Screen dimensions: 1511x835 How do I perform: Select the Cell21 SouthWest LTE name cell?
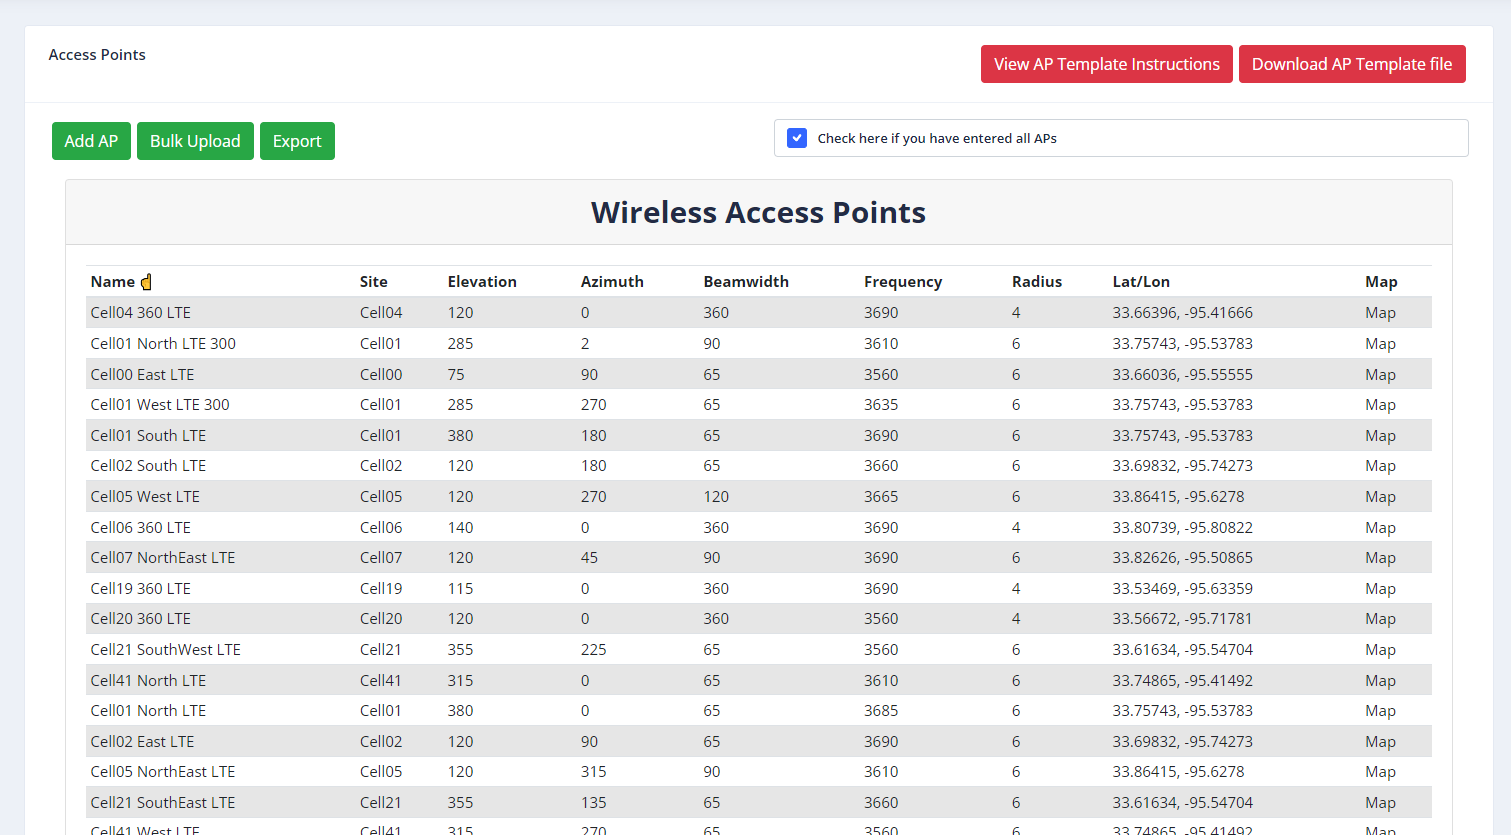pos(166,650)
